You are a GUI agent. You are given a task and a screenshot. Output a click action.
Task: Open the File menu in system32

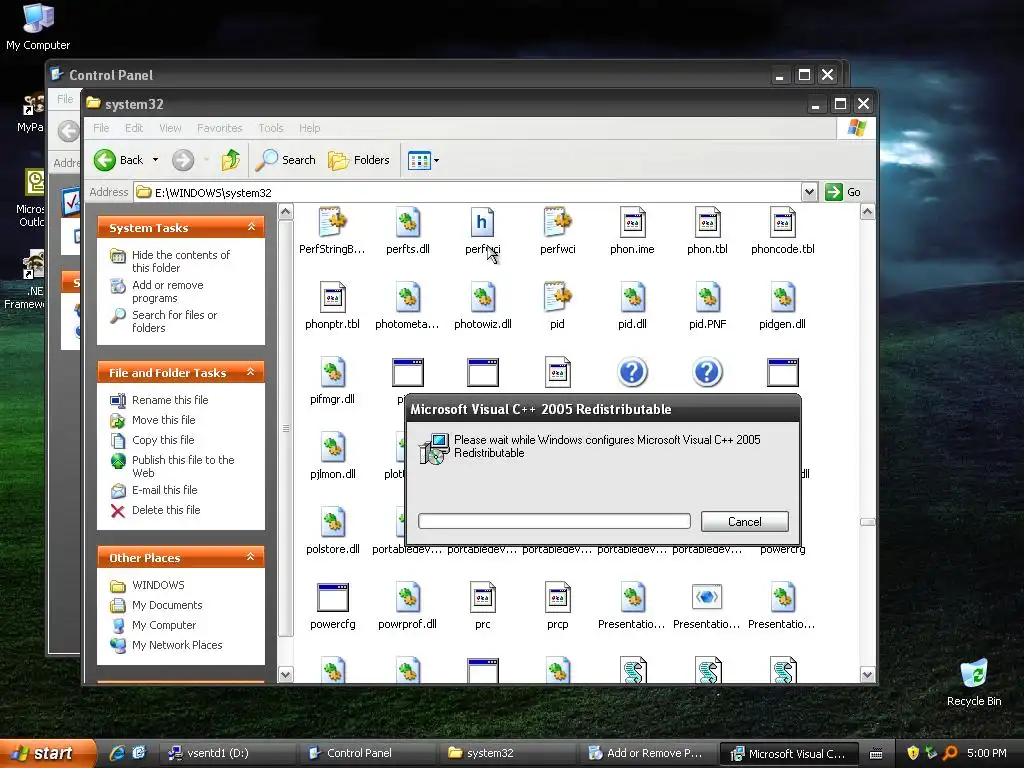pyautogui.click(x=101, y=128)
